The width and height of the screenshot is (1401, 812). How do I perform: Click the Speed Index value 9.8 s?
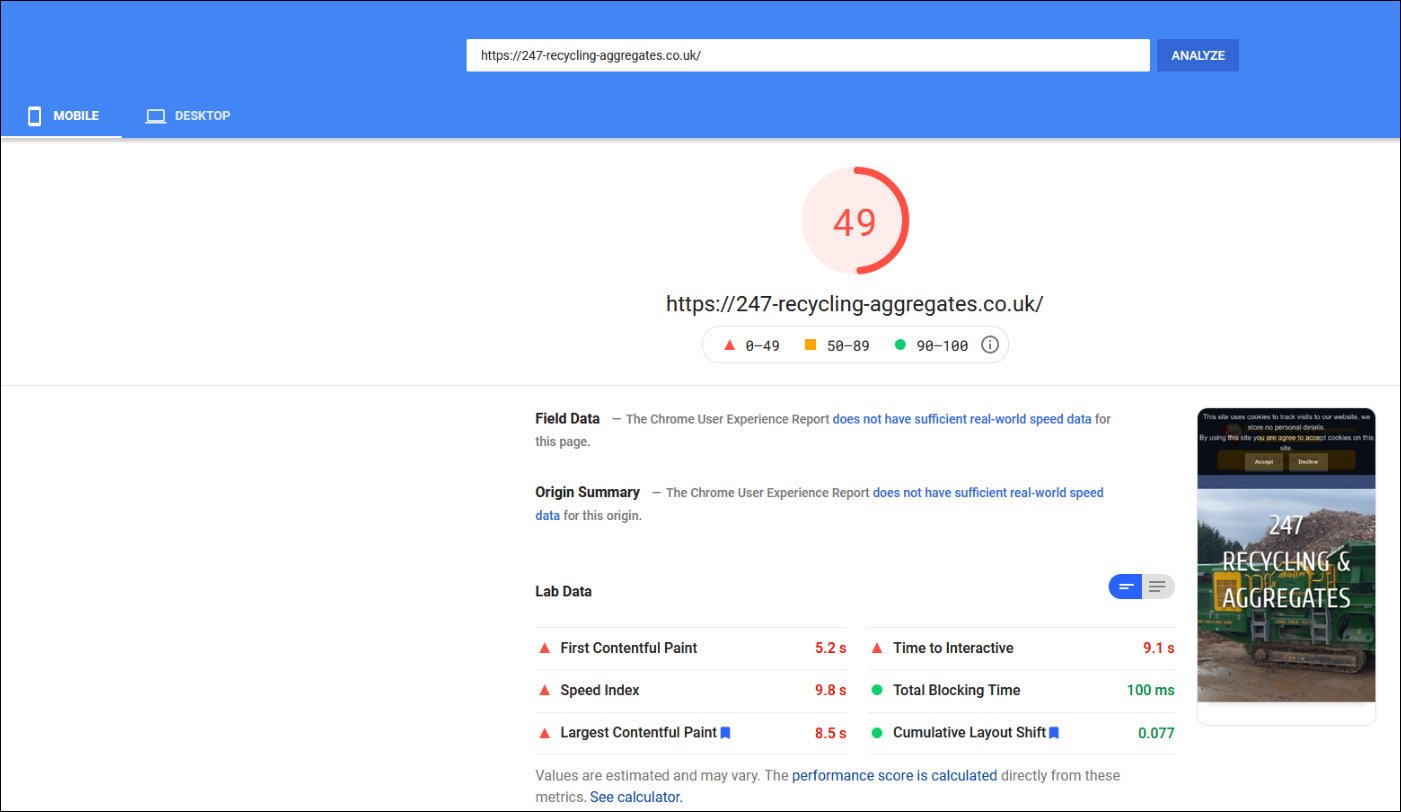coord(830,690)
